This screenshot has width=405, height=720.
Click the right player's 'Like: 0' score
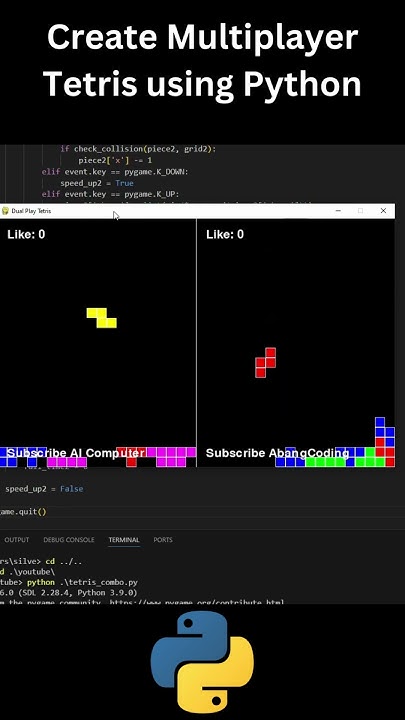tap(225, 235)
